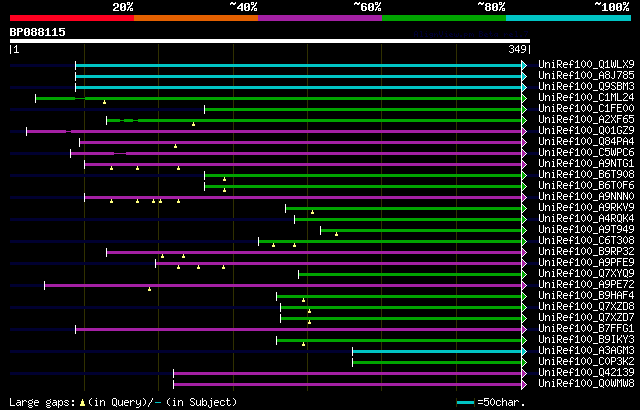The height and width of the screenshot is (410, 640).
Task: Open the UniRef100_C1FE00 hit
Action: pos(586,109)
